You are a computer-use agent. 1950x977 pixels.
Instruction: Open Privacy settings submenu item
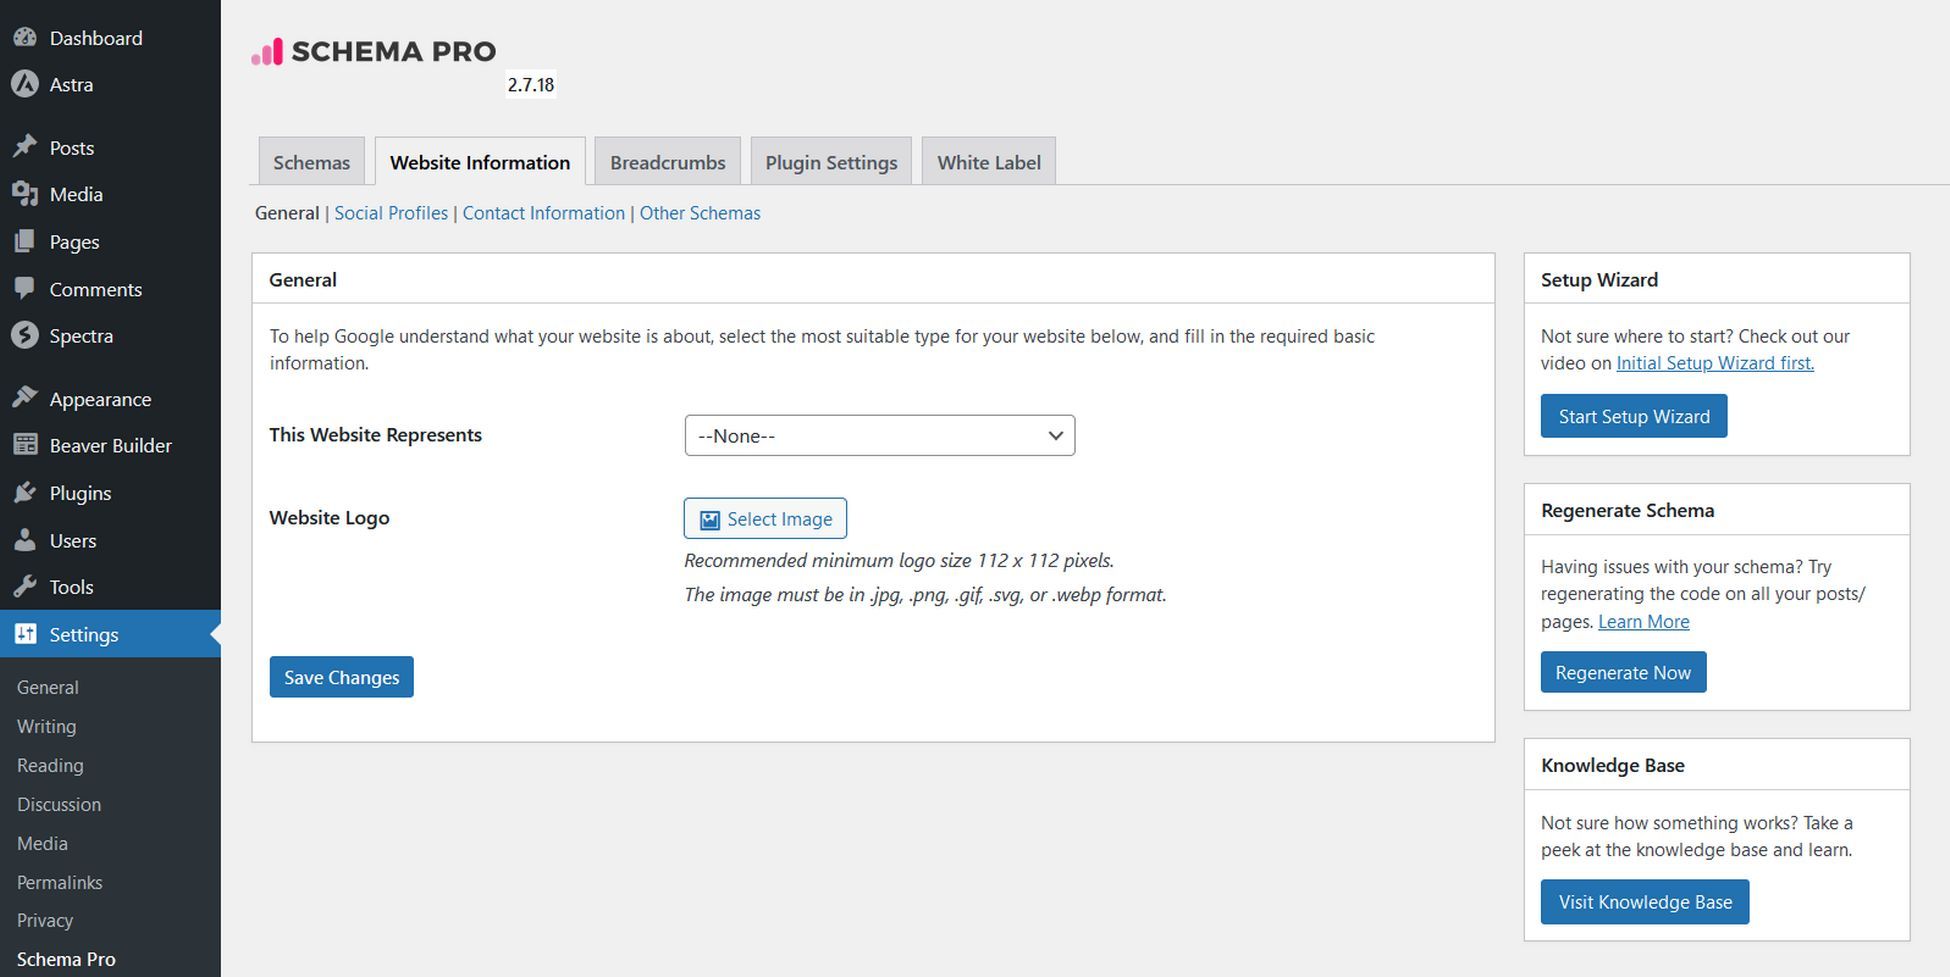(45, 920)
